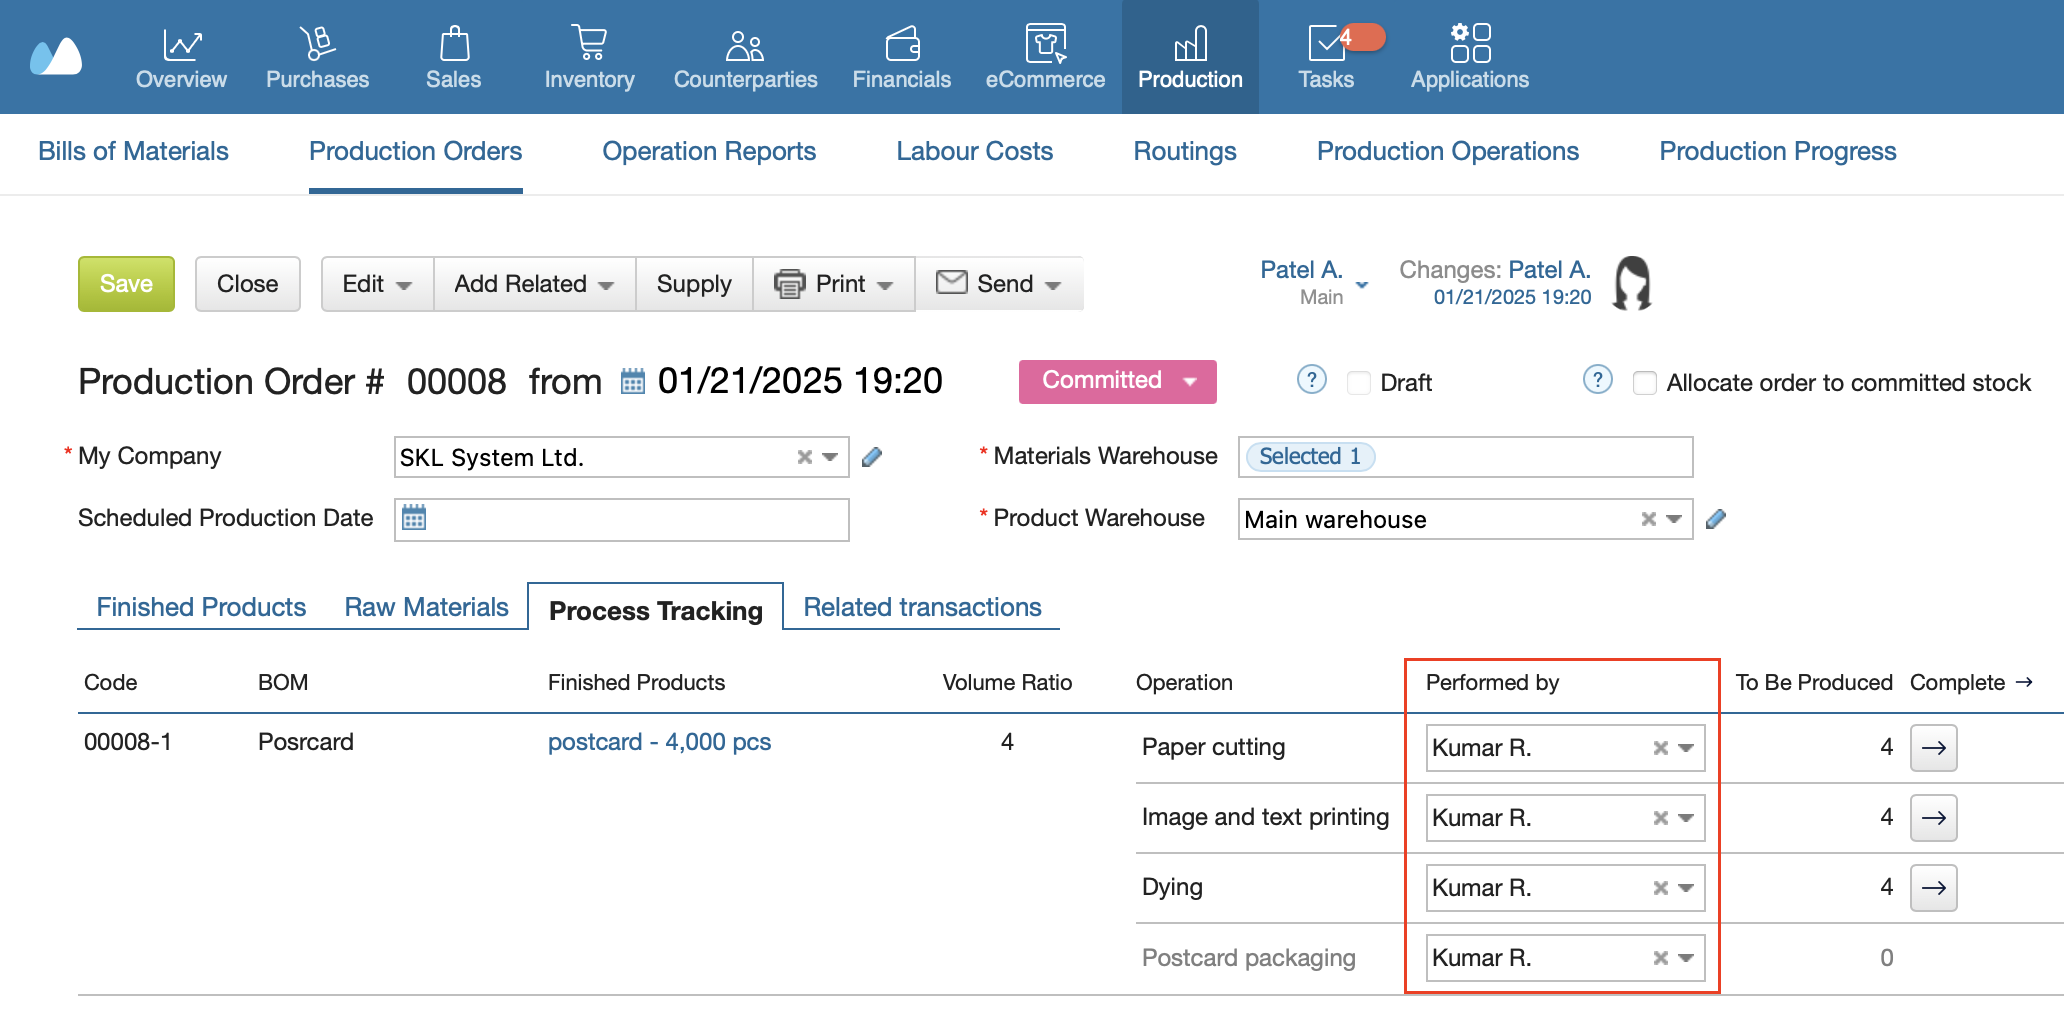Expand the Committed status dropdown
This screenshot has width=2064, height=1024.
coord(1189,382)
